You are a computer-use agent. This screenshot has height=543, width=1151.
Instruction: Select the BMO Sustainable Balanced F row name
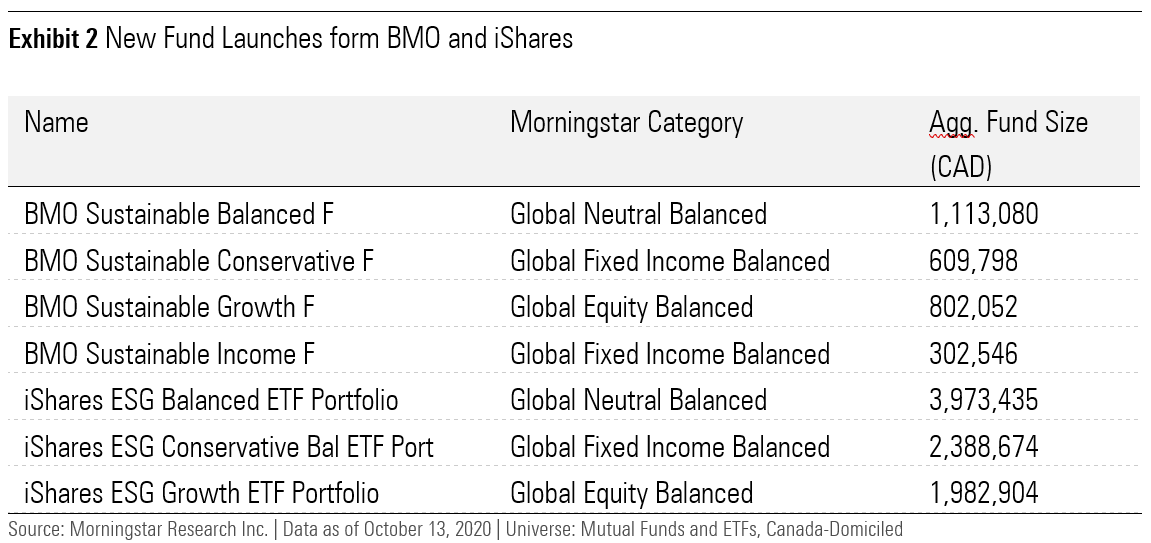[x=179, y=214]
